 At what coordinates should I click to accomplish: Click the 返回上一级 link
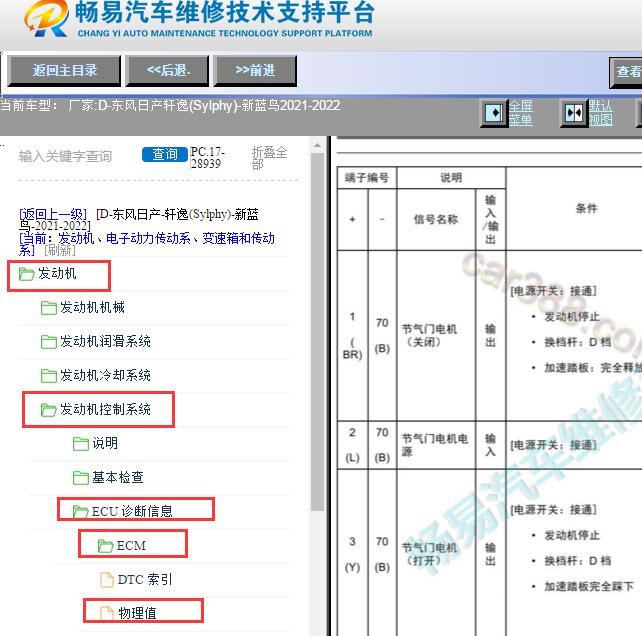pos(53,214)
